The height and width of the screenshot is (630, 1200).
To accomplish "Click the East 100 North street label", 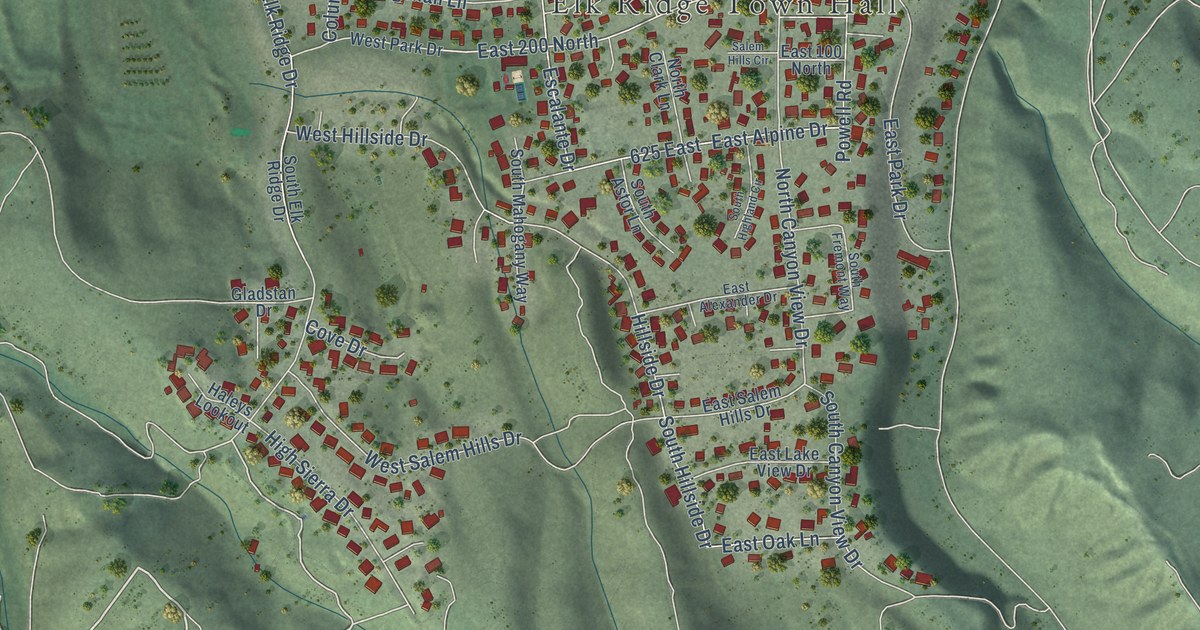I will 811,59.
